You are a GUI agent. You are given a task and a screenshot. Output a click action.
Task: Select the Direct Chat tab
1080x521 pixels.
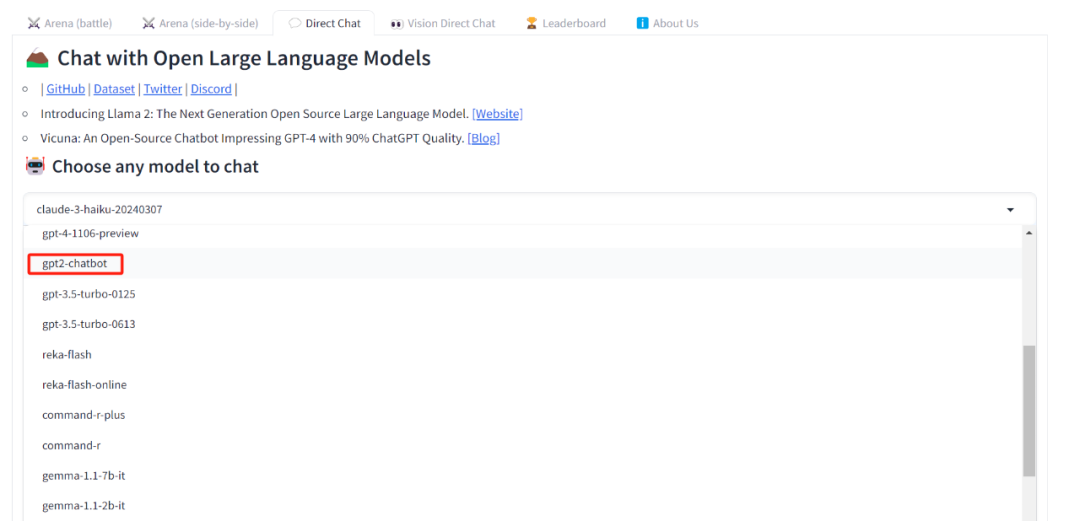(324, 23)
